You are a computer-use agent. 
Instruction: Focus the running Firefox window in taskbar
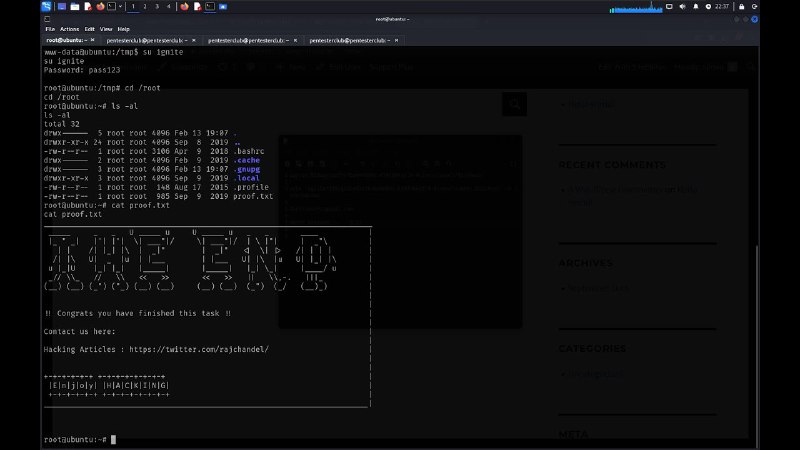(184, 7)
